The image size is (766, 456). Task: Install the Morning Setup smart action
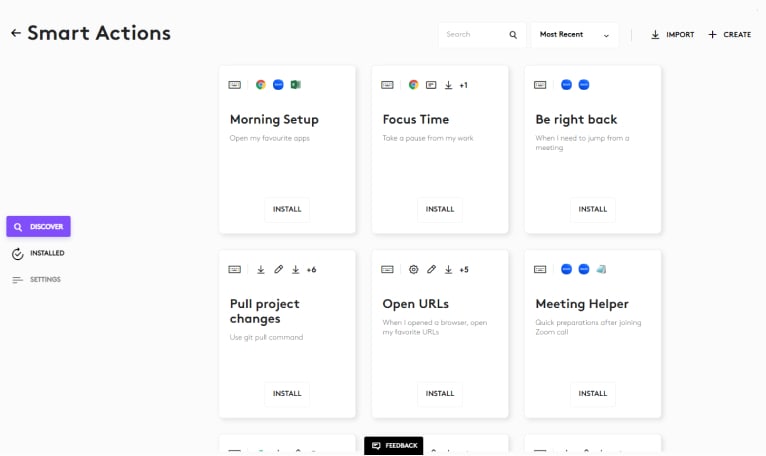(x=287, y=209)
